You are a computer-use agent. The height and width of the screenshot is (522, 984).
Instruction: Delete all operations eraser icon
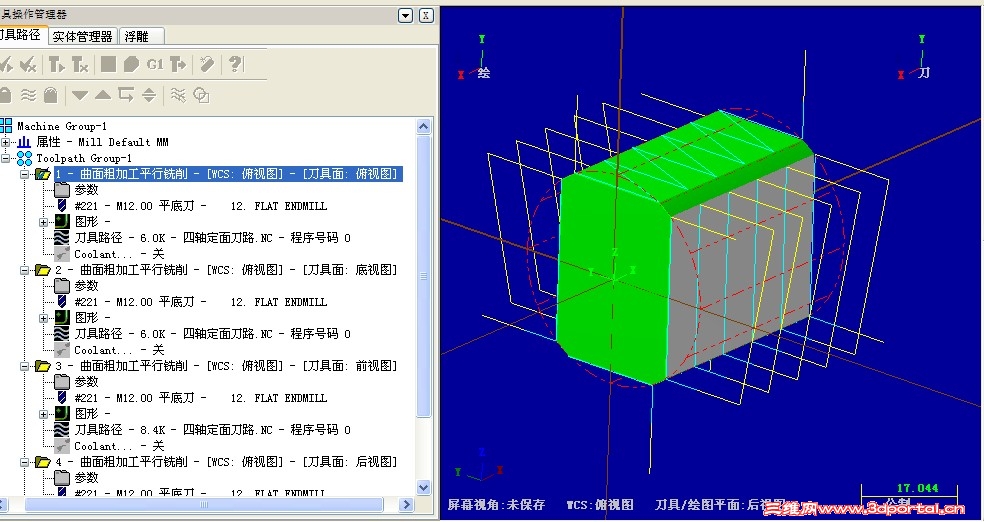pyautogui.click(x=206, y=64)
